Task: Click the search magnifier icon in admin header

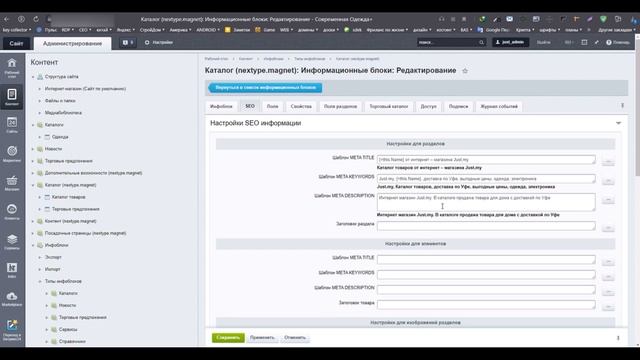Action: pyautogui.click(x=481, y=42)
